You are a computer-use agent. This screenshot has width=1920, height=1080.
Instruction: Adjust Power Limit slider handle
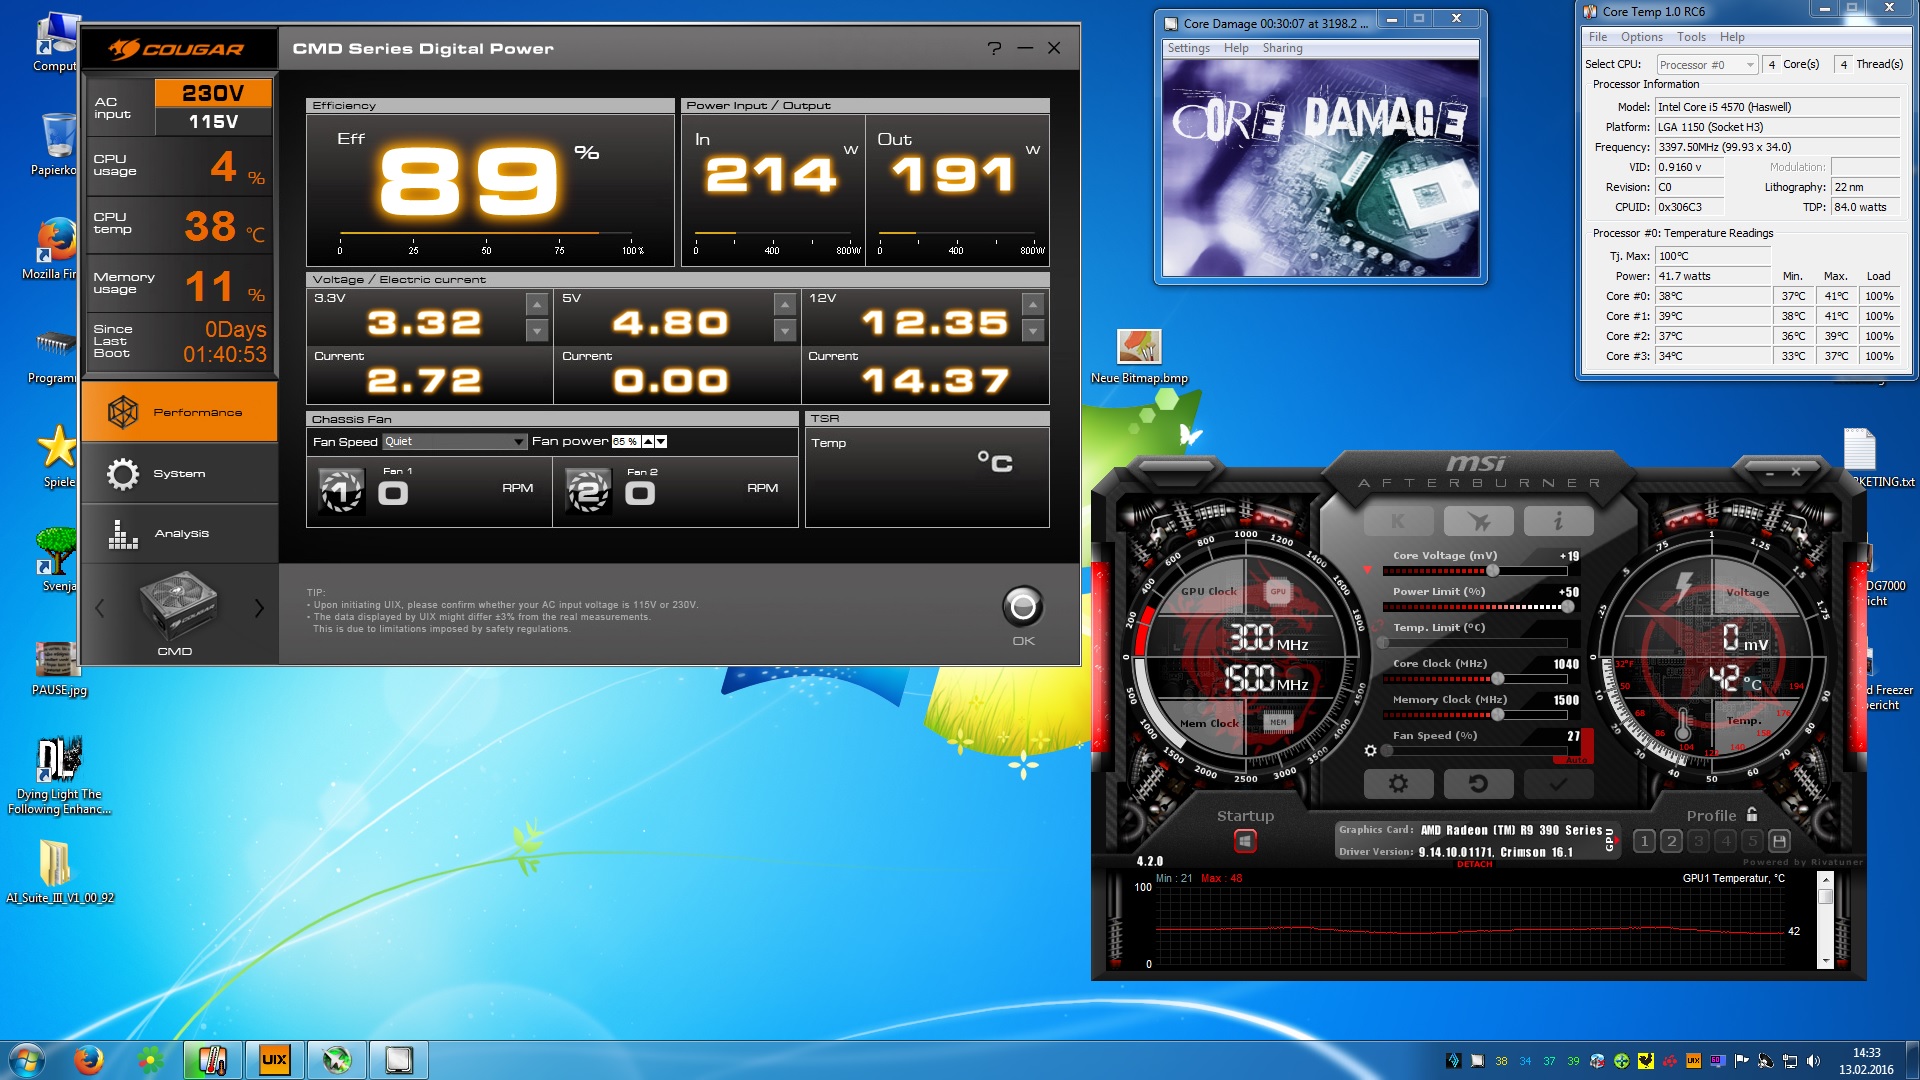click(1567, 607)
